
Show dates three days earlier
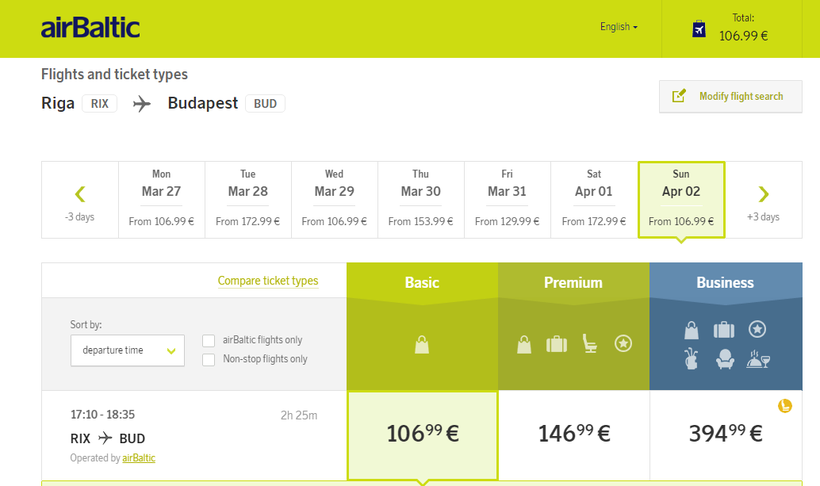coord(80,200)
